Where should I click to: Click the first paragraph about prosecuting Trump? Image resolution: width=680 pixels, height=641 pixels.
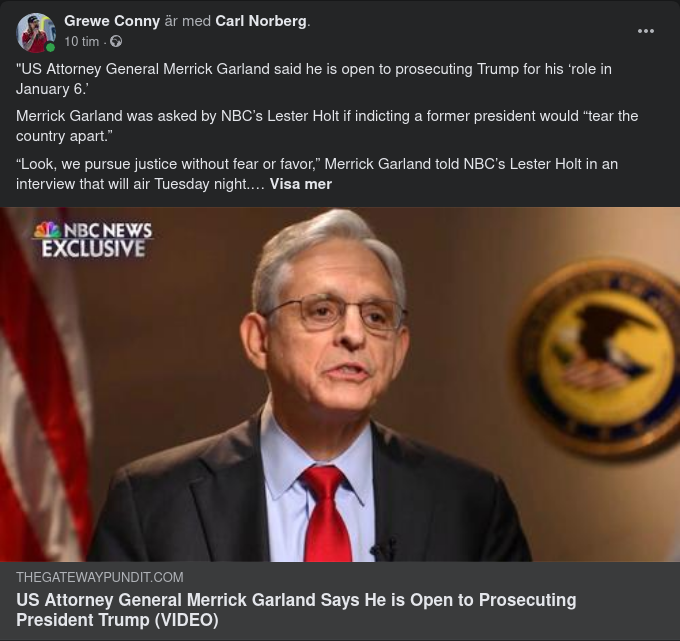coord(314,79)
